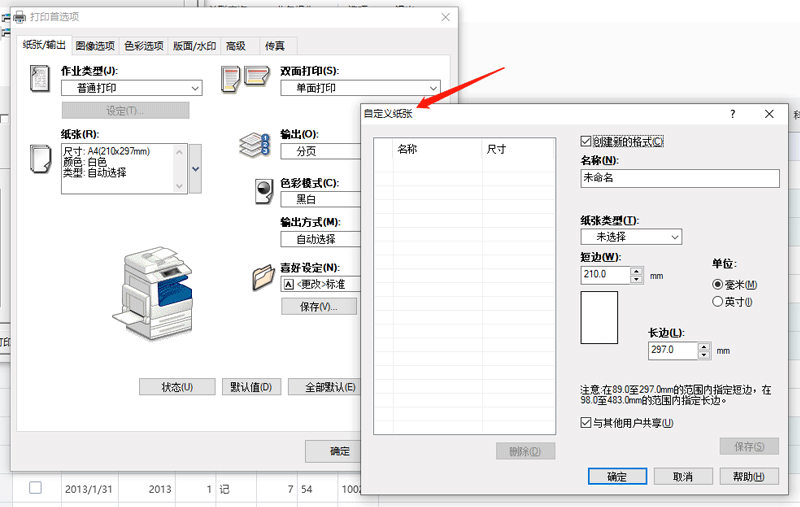Click the collate output stack icon
The height and width of the screenshot is (507, 800).
254,145
